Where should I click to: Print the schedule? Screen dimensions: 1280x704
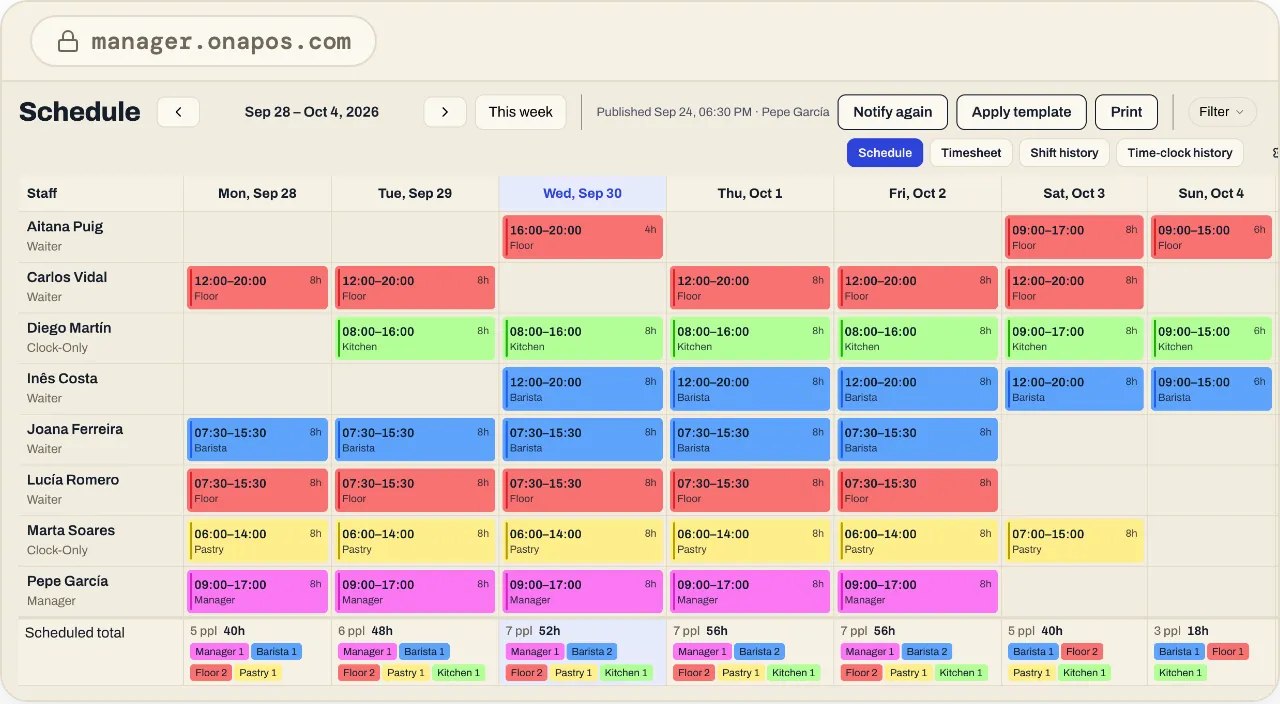(x=1126, y=112)
